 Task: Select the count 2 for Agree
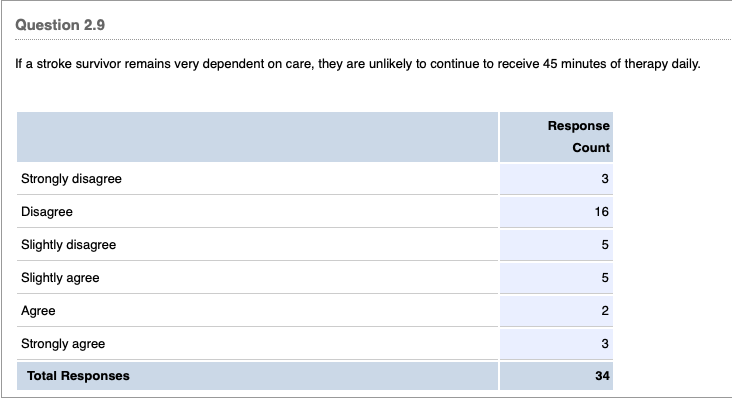point(605,311)
